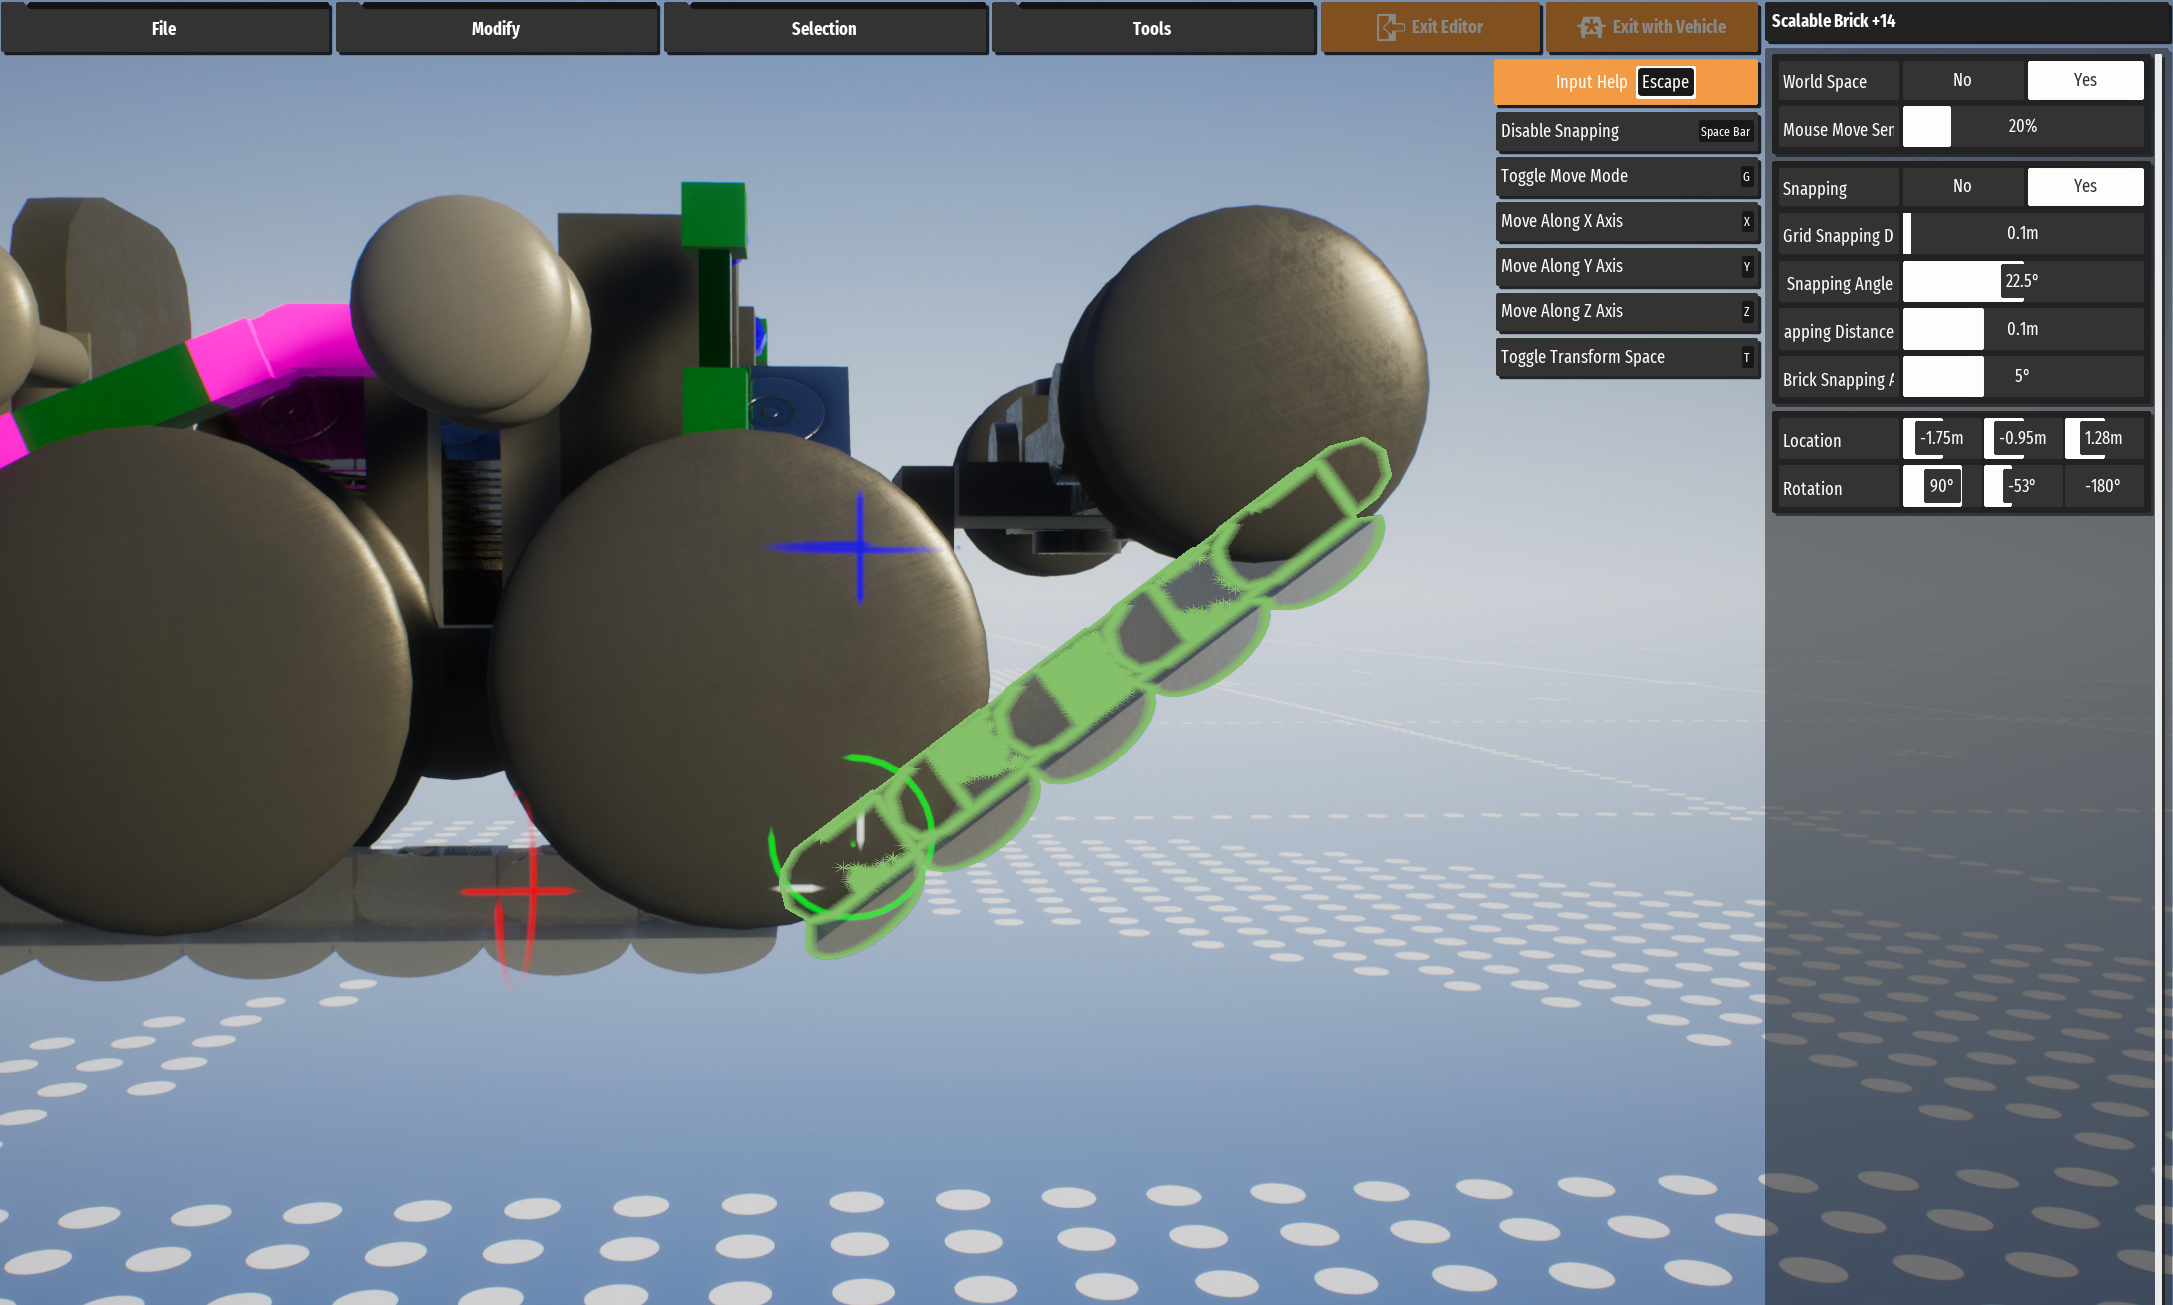Click the G key badge for move mode
Screen dimensions: 2173x1305
tap(1746, 177)
